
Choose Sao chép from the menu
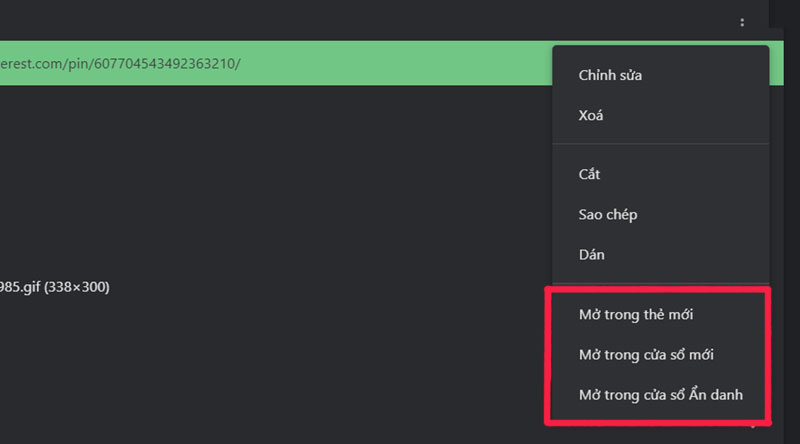coord(607,215)
